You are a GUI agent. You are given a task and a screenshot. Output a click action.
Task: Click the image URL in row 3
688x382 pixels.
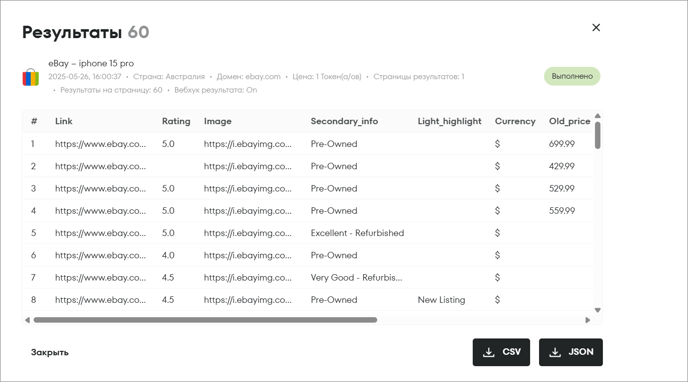click(x=247, y=189)
